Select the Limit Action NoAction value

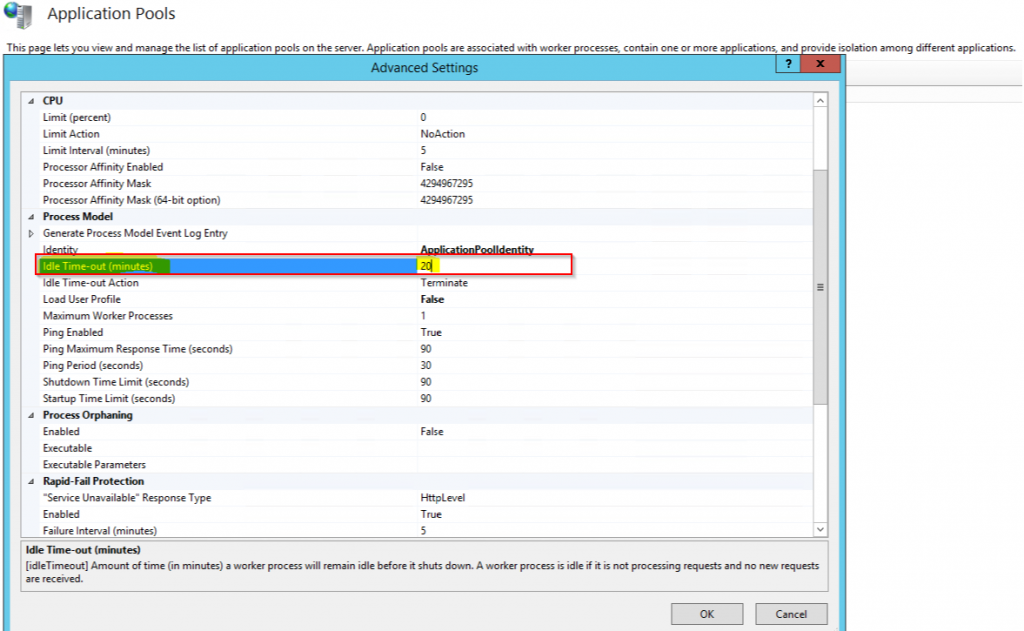click(x=443, y=134)
